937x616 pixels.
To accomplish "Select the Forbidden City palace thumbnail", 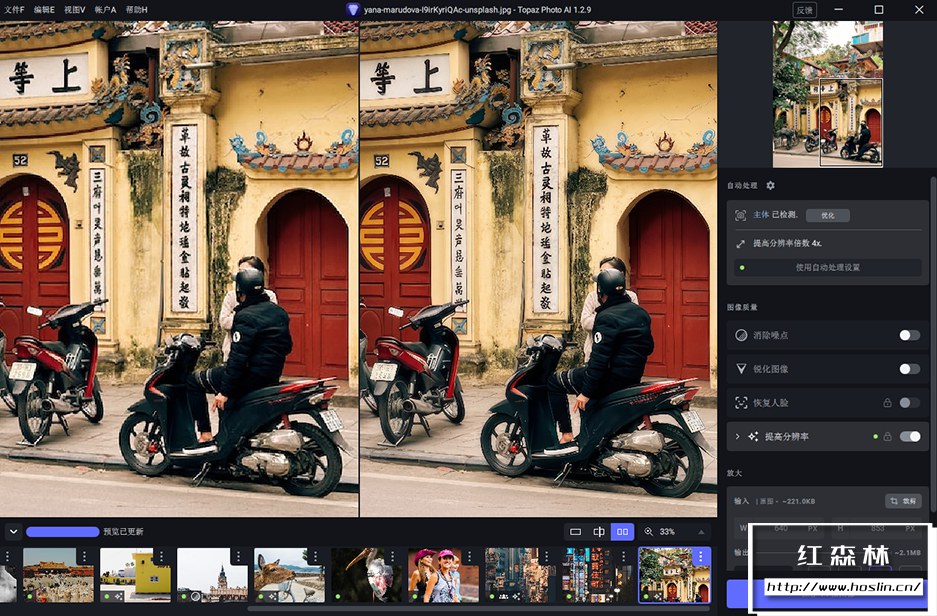I will point(58,575).
